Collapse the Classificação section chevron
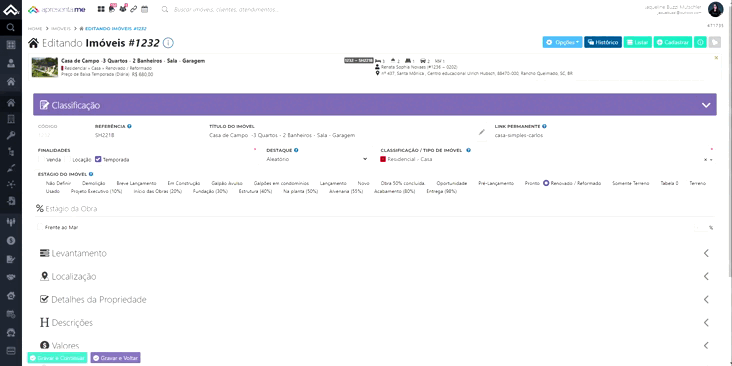This screenshot has height=366, width=732. pyautogui.click(x=706, y=105)
